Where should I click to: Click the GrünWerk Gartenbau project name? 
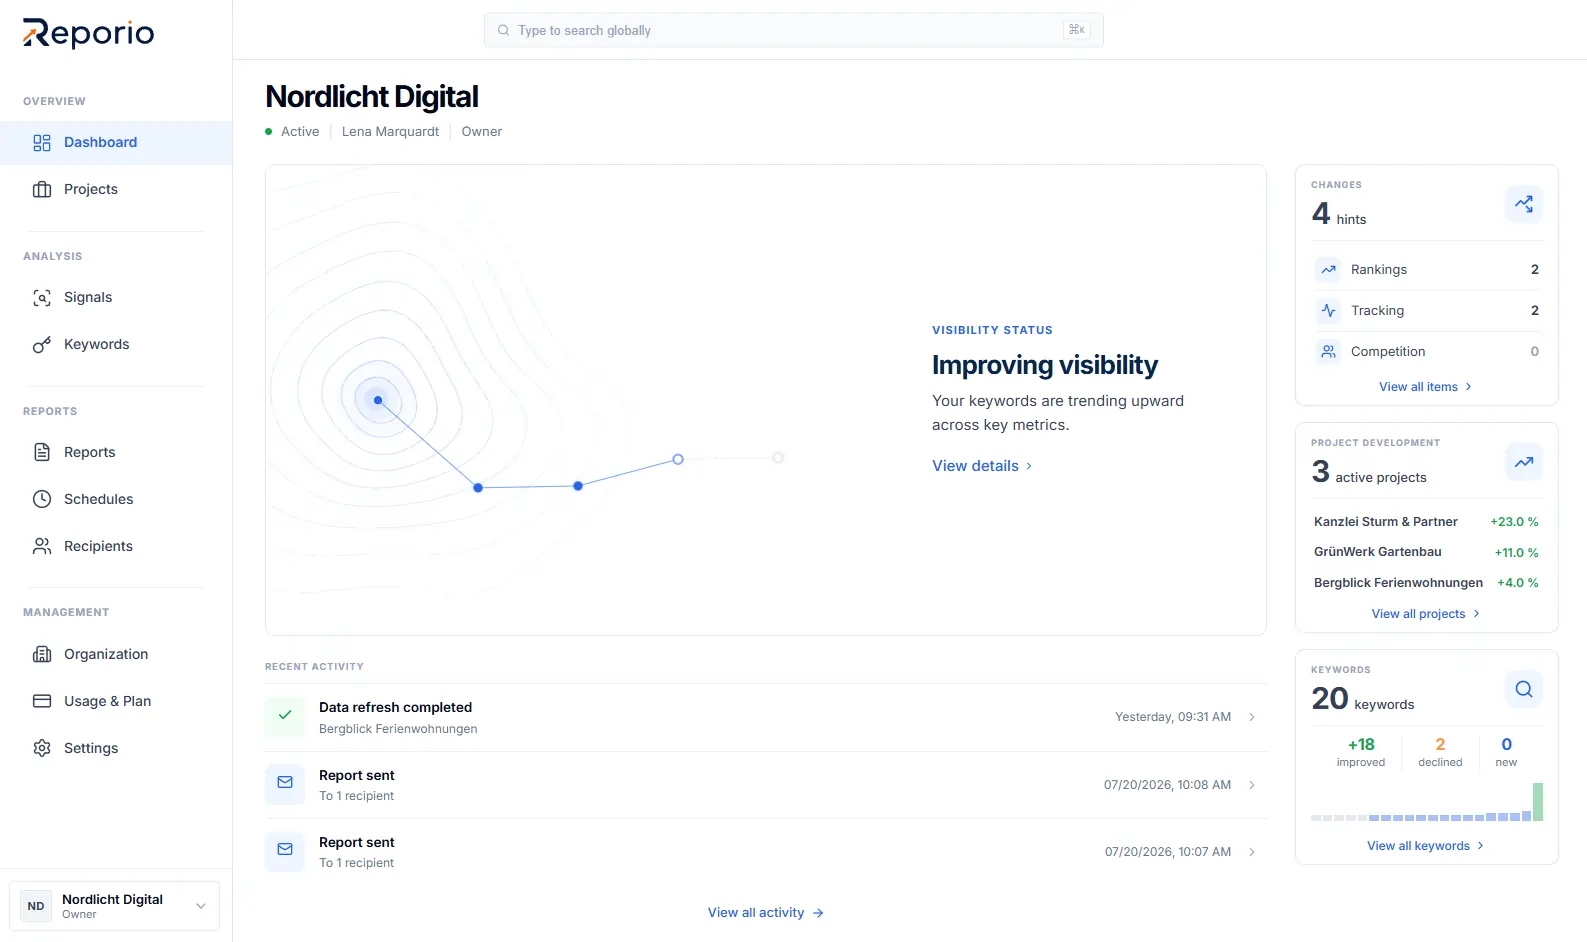click(x=1377, y=553)
